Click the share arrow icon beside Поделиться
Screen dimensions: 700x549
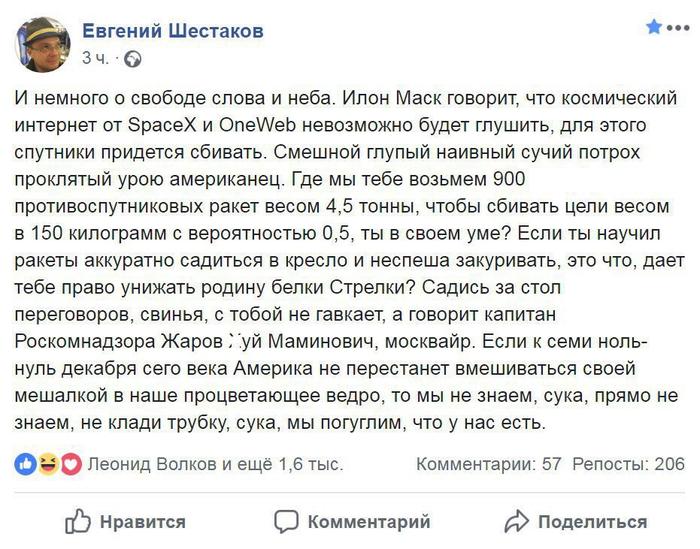516,521
